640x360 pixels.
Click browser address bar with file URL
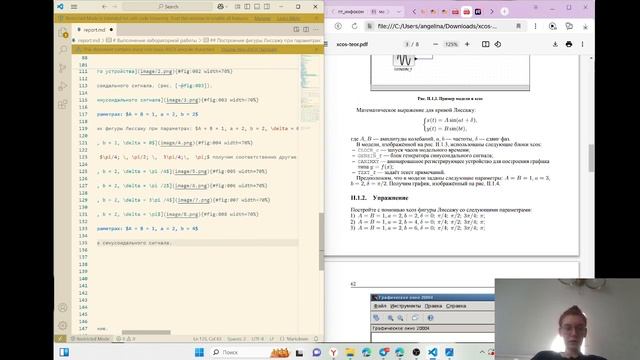pyautogui.click(x=438, y=26)
